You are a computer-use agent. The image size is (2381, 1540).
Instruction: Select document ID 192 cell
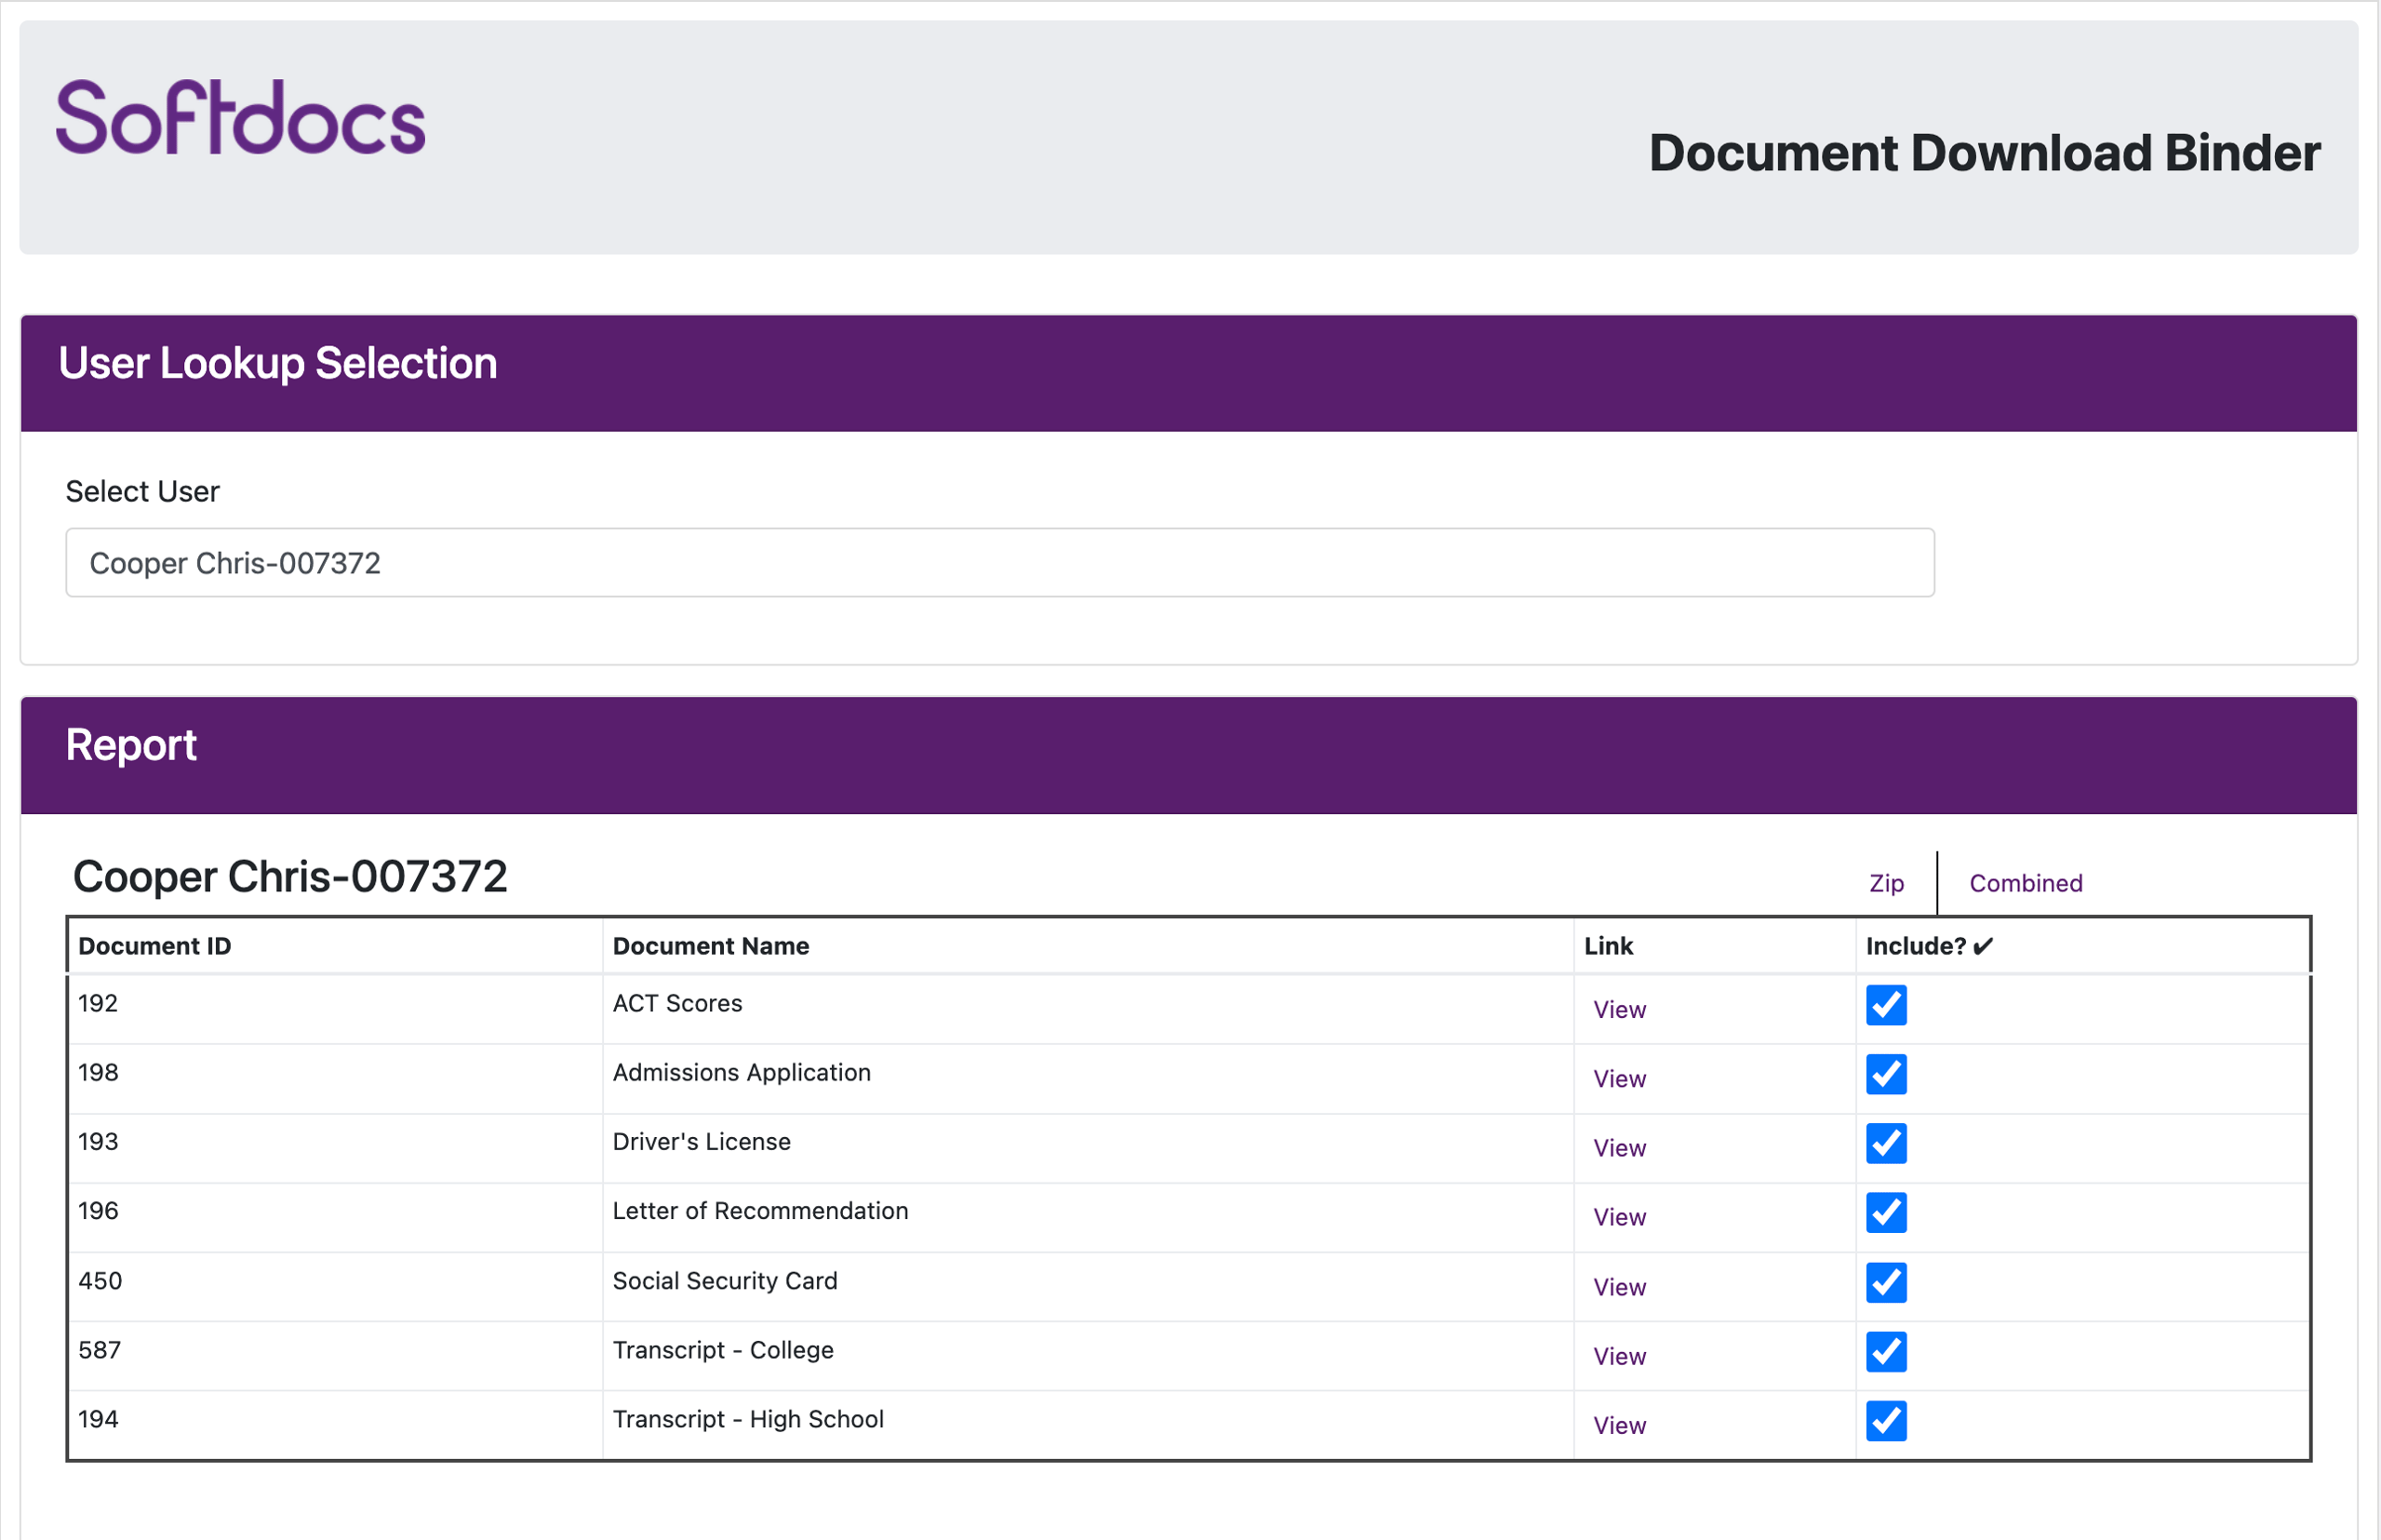coord(335,1010)
